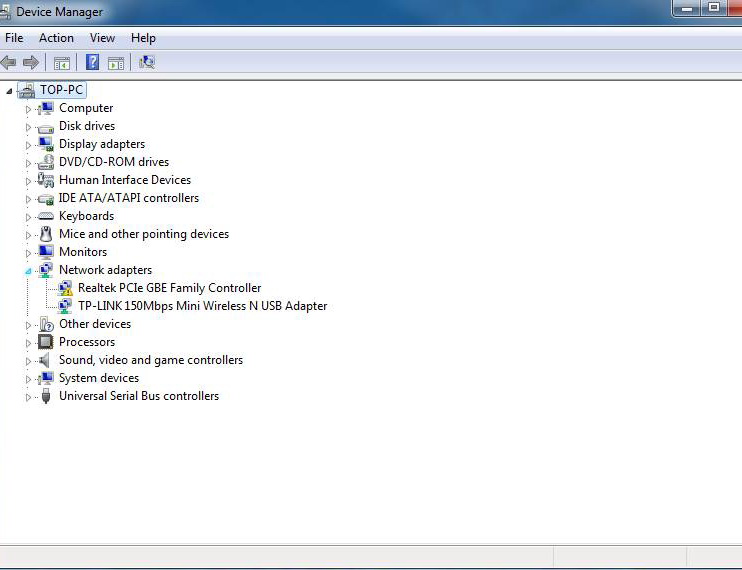Select the Network adapters label
Screen dimensions: 742x570
(106, 270)
